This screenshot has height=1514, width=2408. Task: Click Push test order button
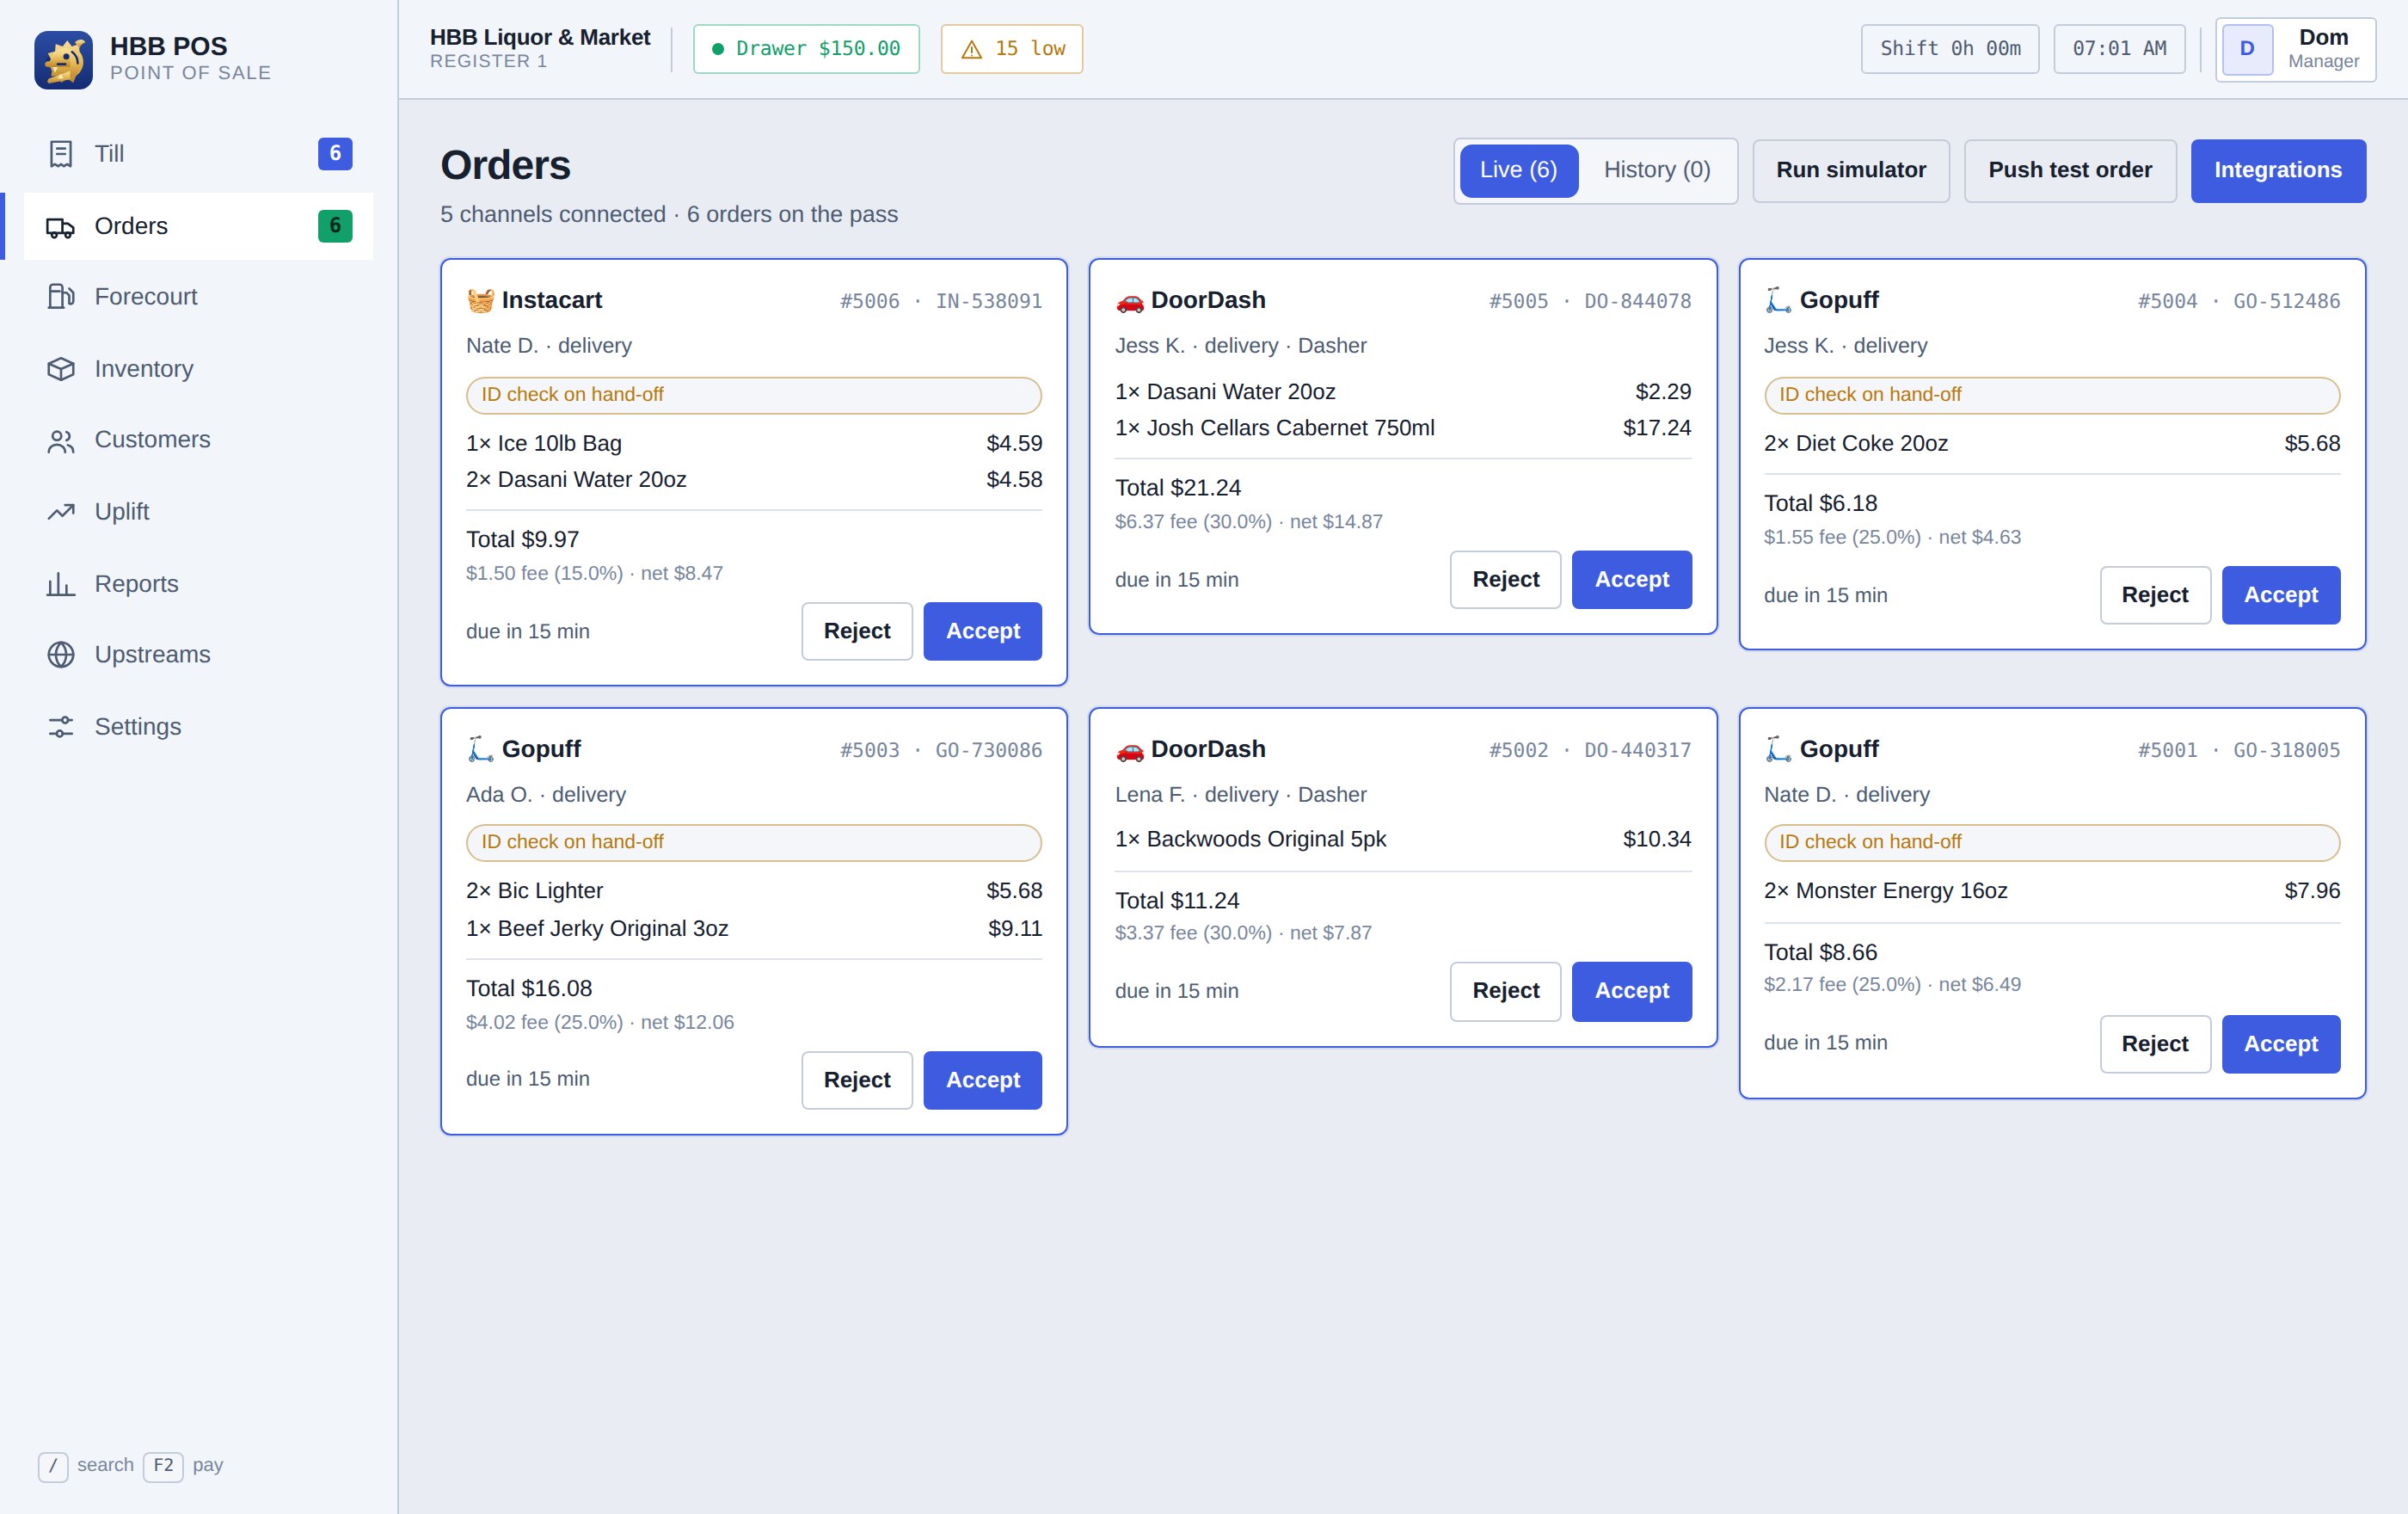[2070, 170]
